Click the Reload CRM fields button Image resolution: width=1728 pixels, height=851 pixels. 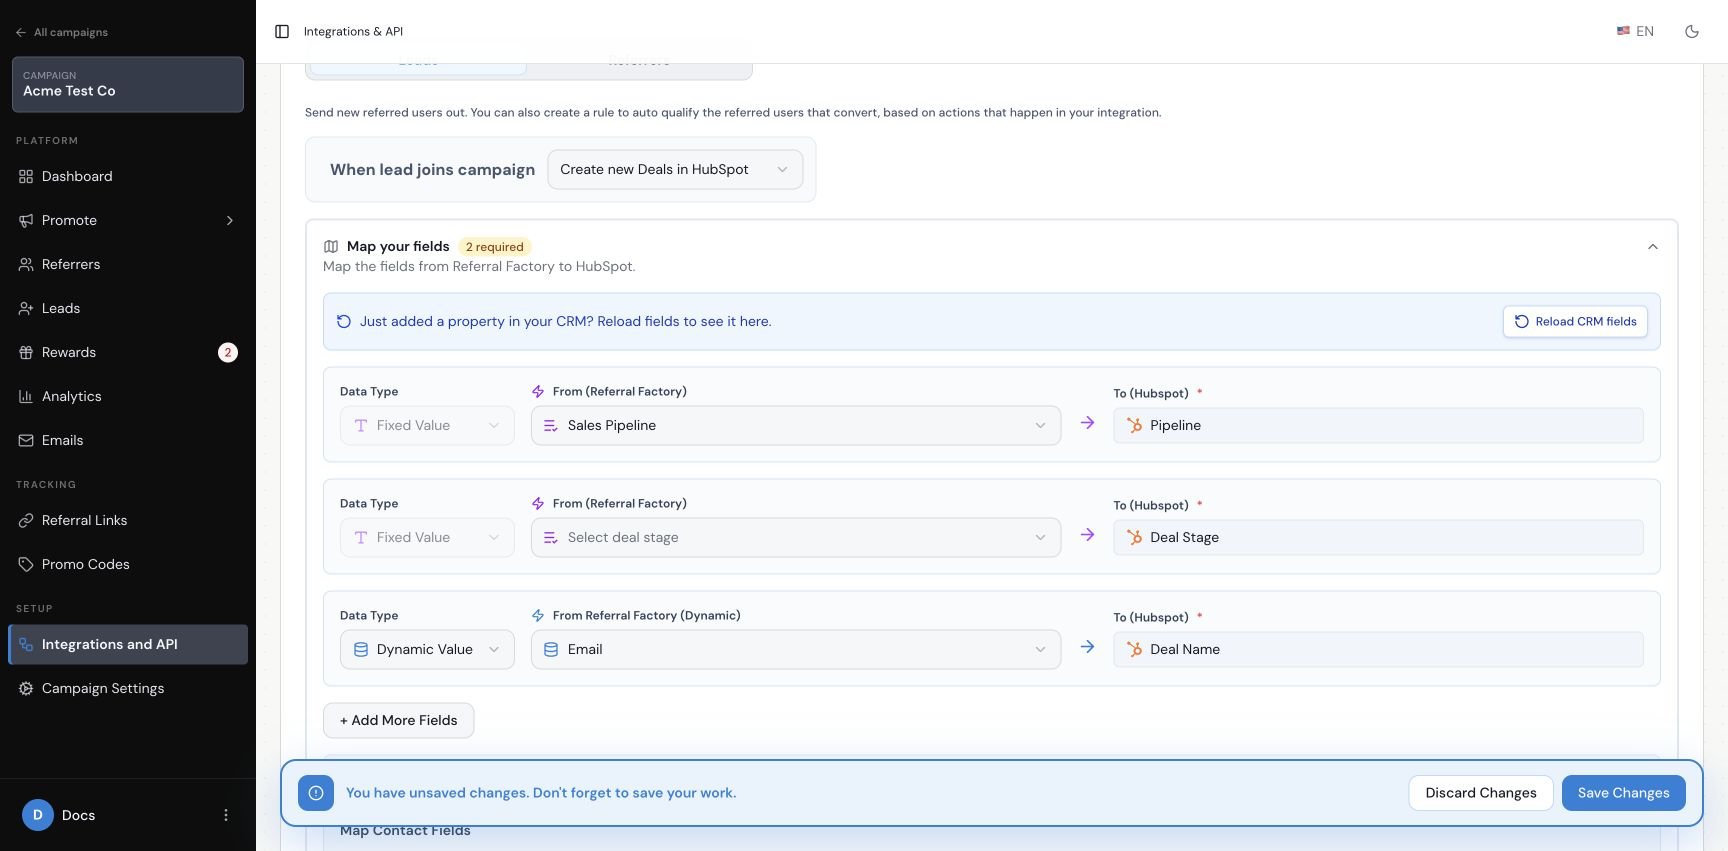1575,321
